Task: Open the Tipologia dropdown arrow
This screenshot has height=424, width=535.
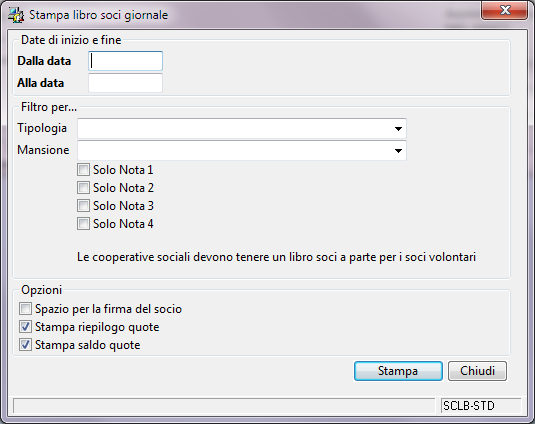Action: click(398, 129)
